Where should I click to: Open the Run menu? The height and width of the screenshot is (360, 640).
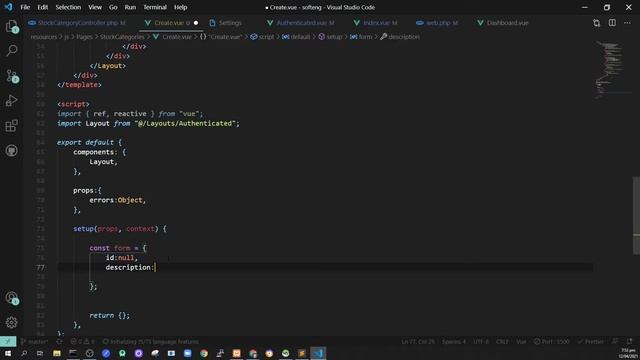tap(130, 7)
